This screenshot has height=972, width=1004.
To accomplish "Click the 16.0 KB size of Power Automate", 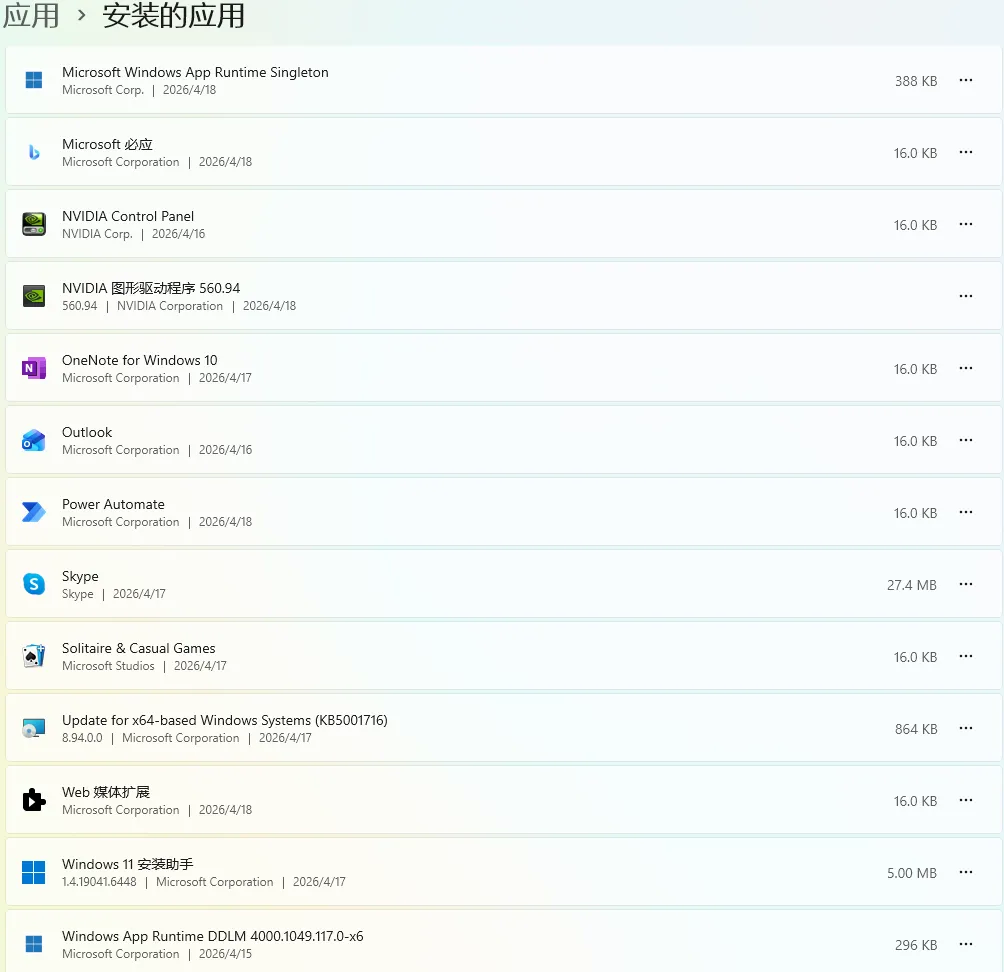I will tap(916, 514).
